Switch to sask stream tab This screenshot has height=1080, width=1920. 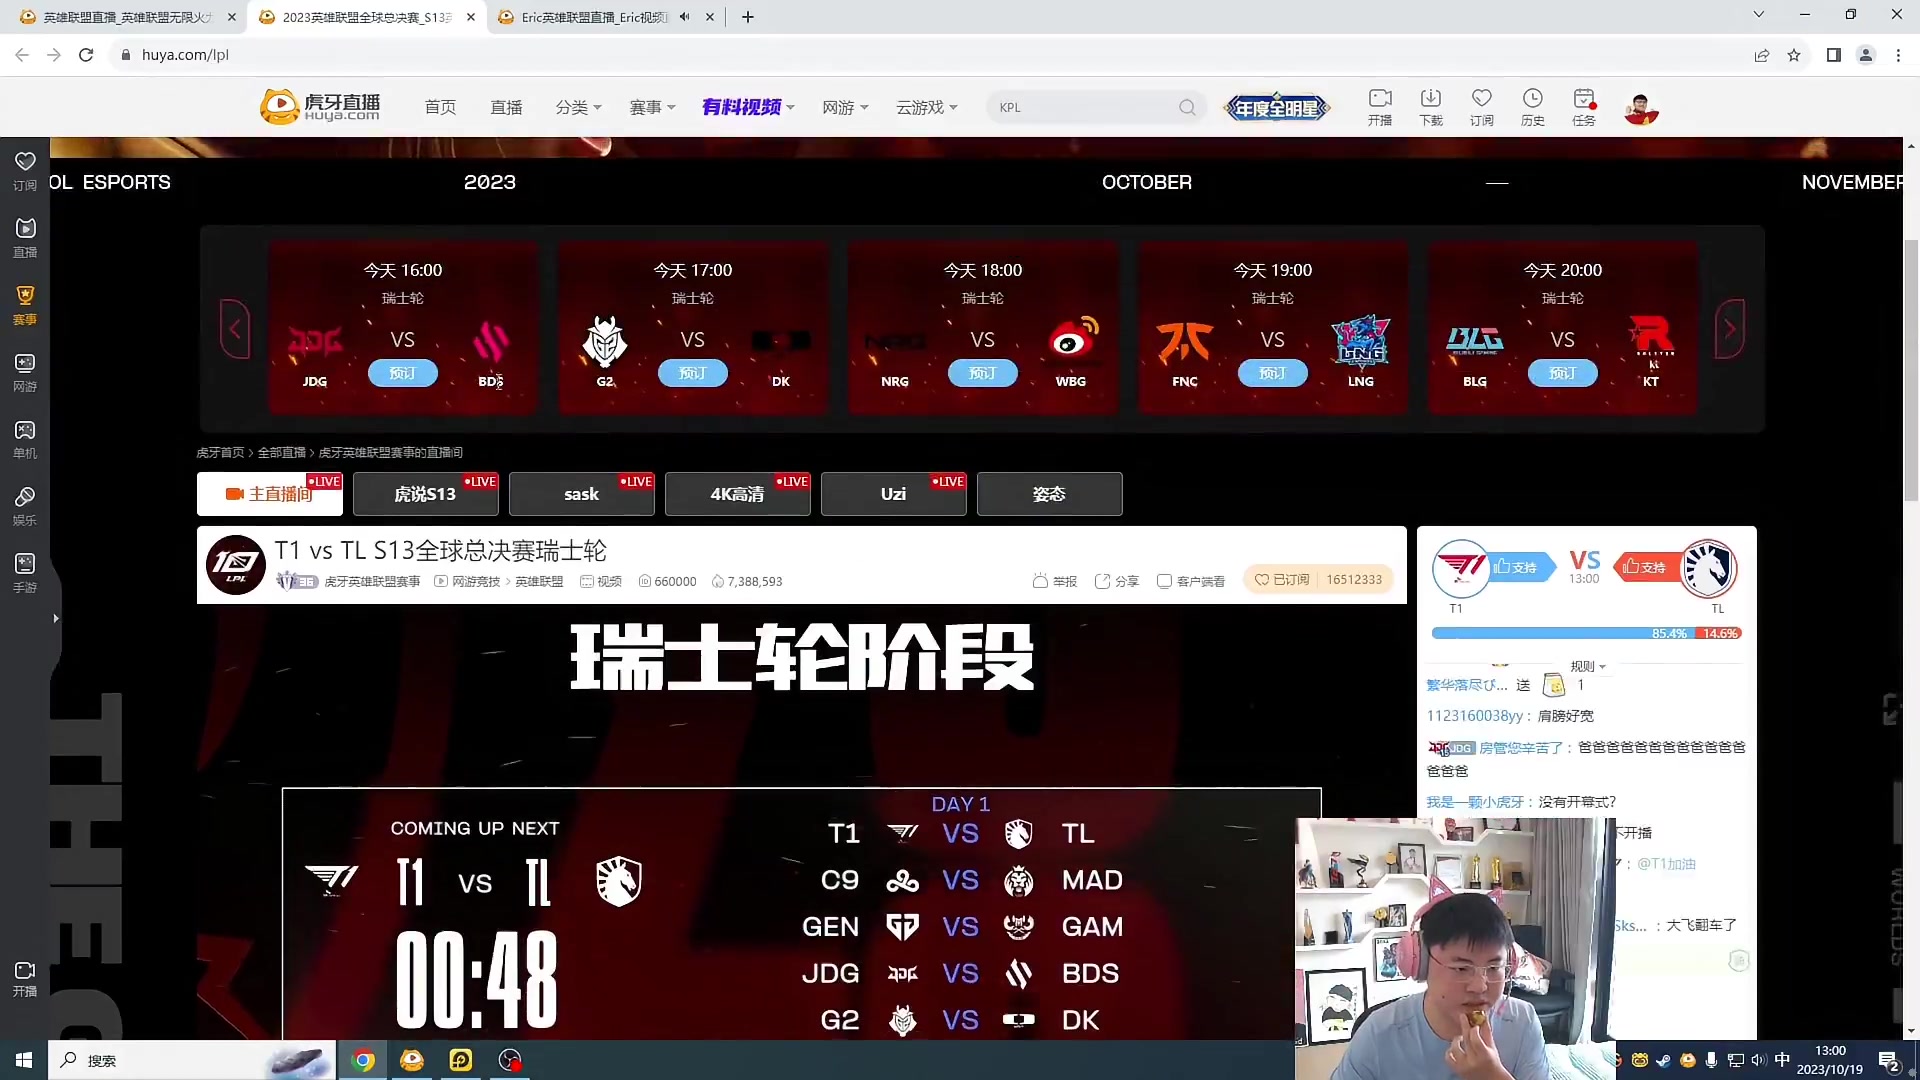tap(582, 494)
